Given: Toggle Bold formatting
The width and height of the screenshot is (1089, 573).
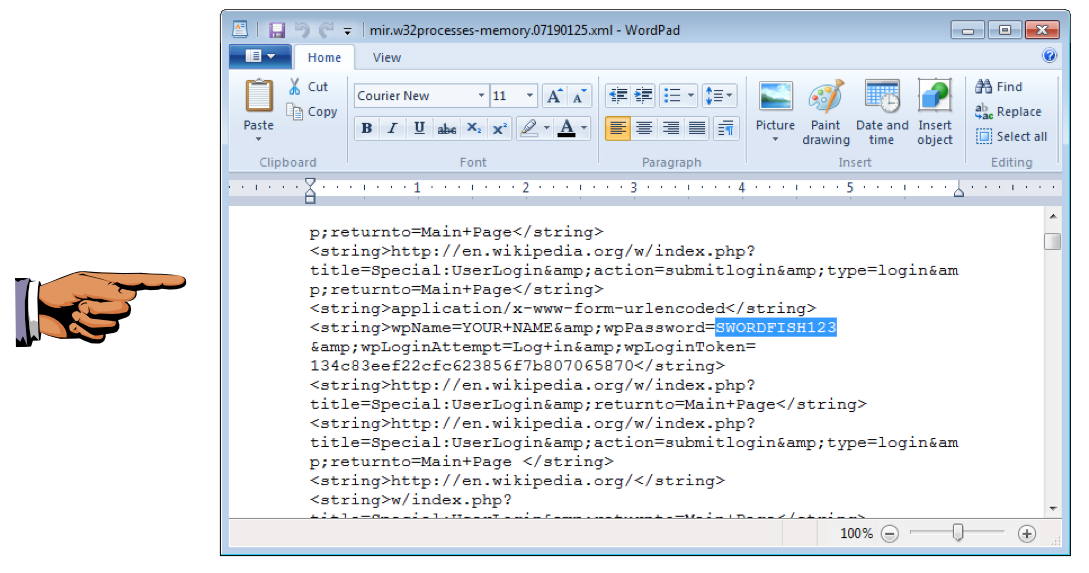Looking at the screenshot, I should [367, 128].
